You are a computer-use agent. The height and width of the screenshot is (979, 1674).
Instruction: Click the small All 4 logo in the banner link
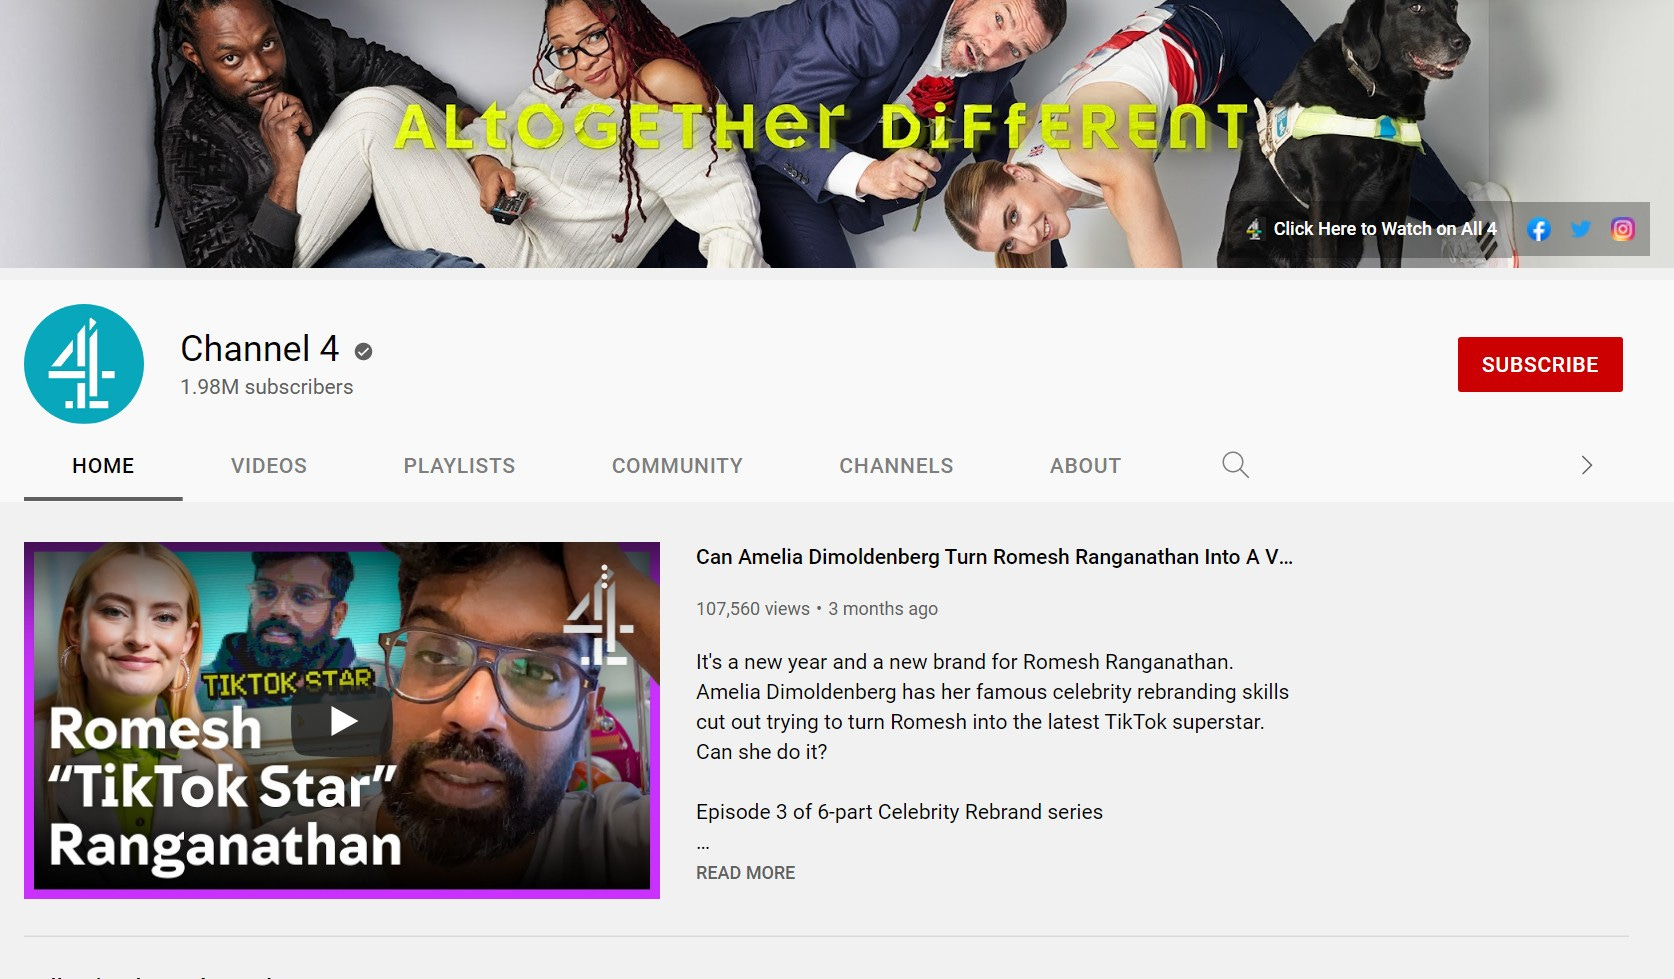pos(1254,229)
